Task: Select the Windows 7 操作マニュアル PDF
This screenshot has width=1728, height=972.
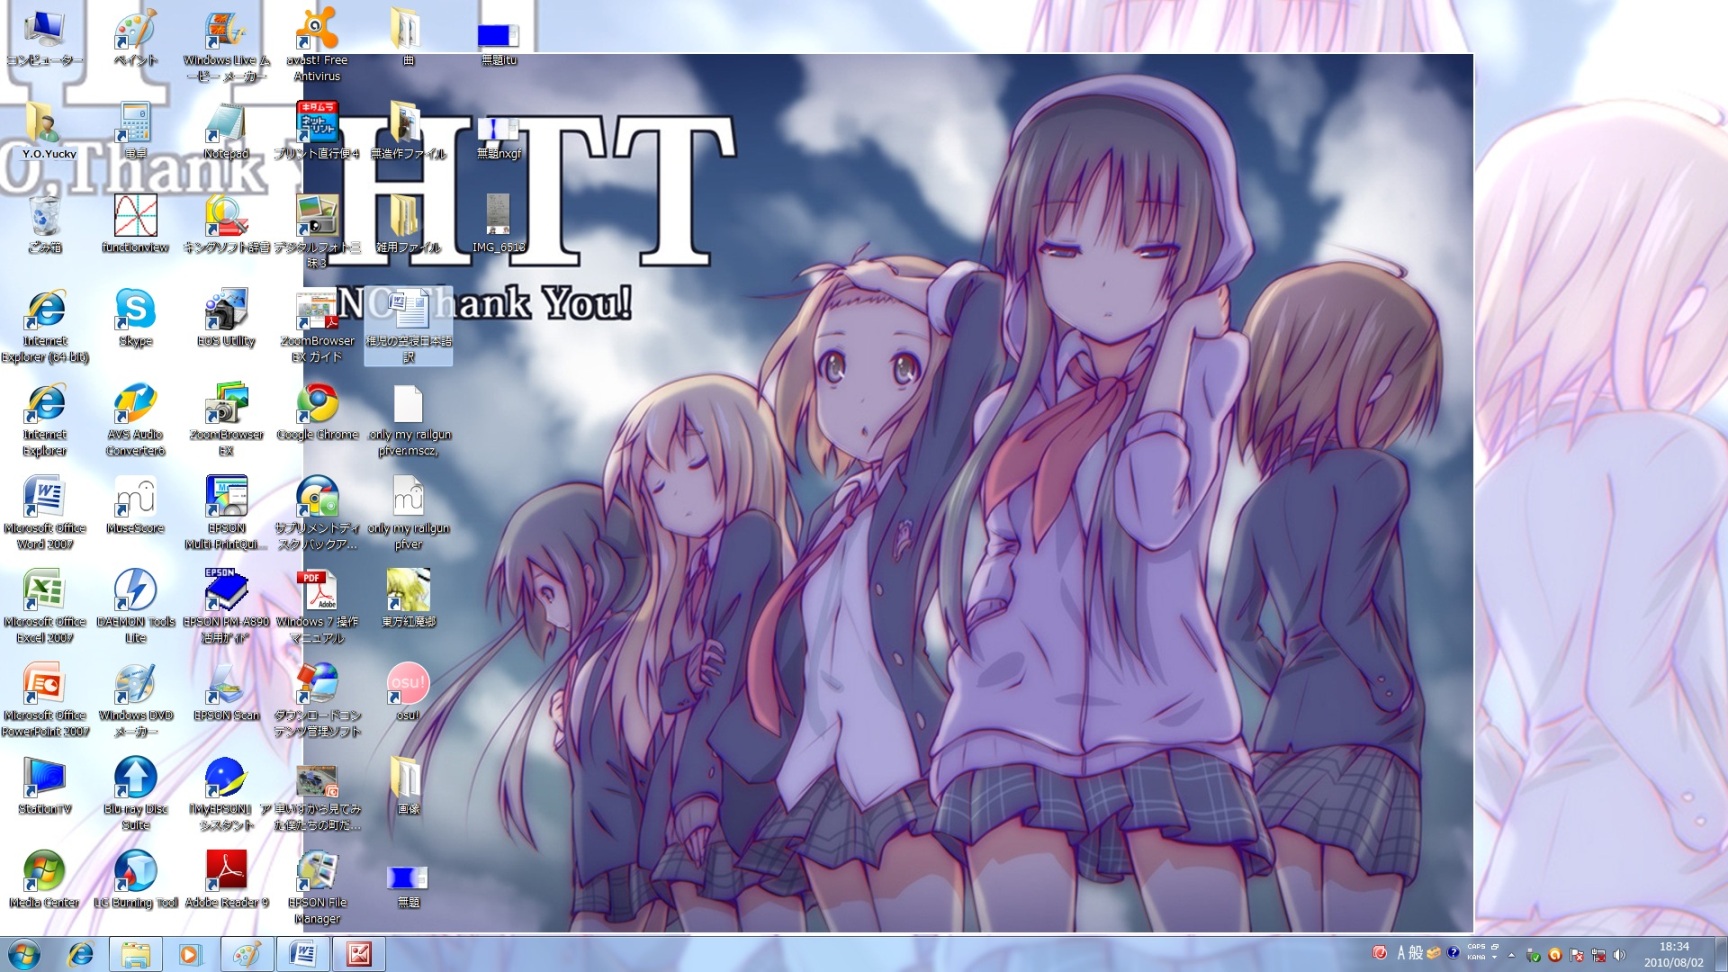Action: 317,606
